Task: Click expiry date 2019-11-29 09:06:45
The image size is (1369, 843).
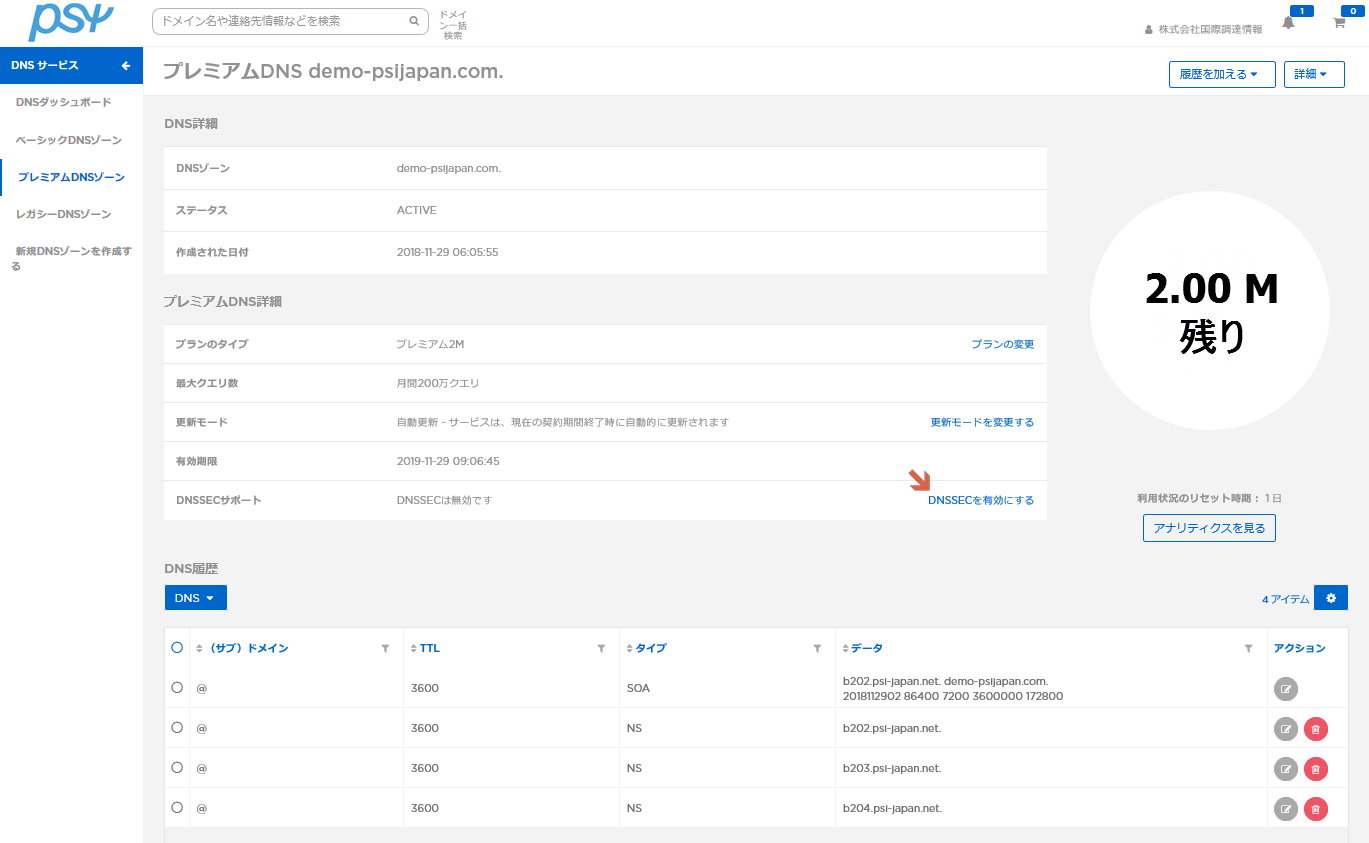Action: (448, 462)
